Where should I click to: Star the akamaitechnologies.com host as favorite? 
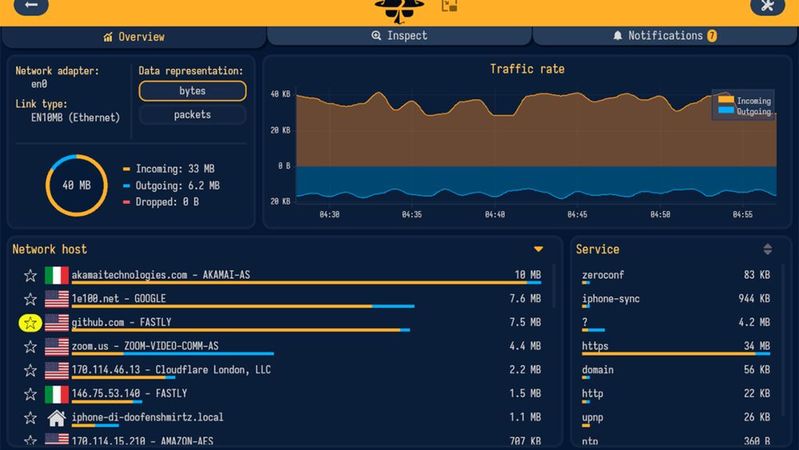point(31,275)
